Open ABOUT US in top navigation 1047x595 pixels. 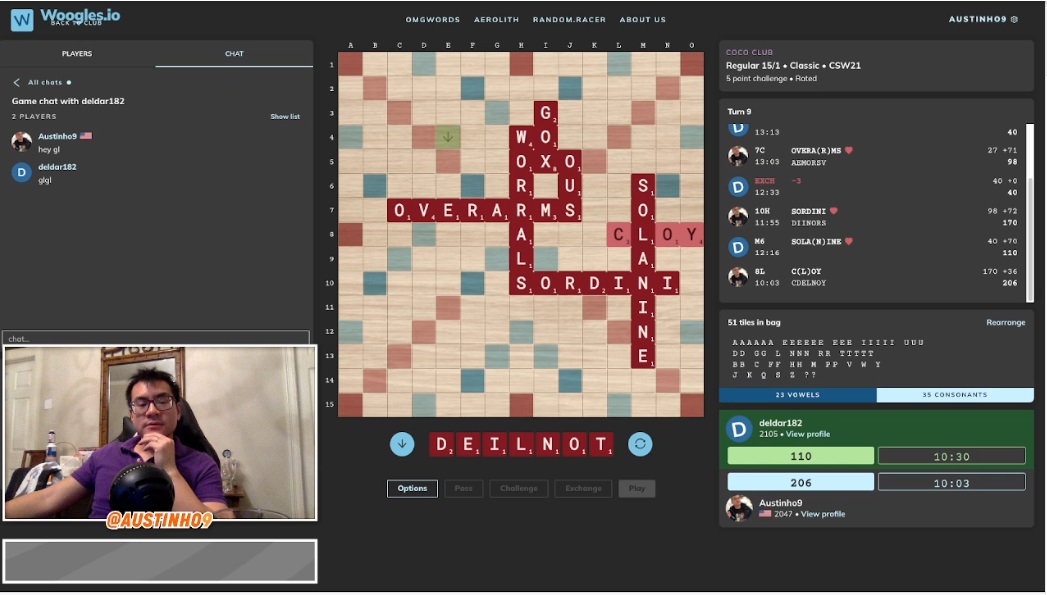[642, 20]
